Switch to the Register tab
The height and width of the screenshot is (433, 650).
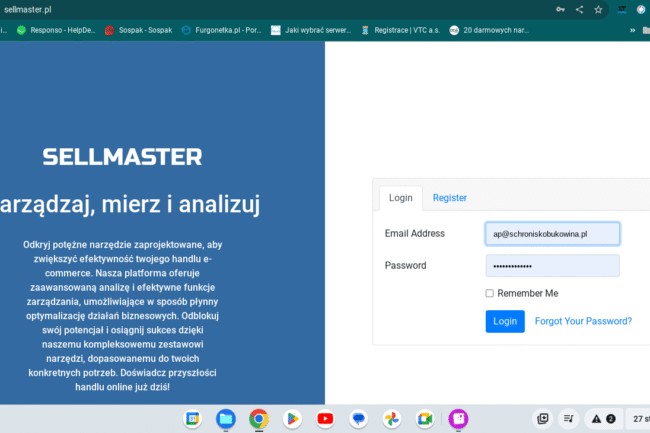pos(450,198)
